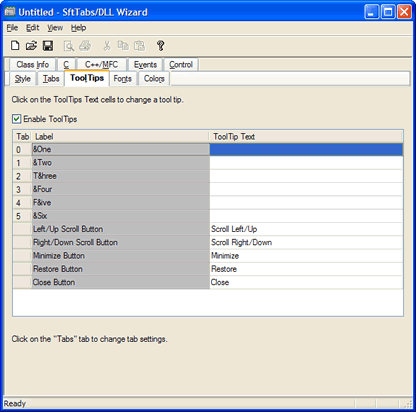Click the Print toolbar icon
416x412 pixels.
click(85, 46)
